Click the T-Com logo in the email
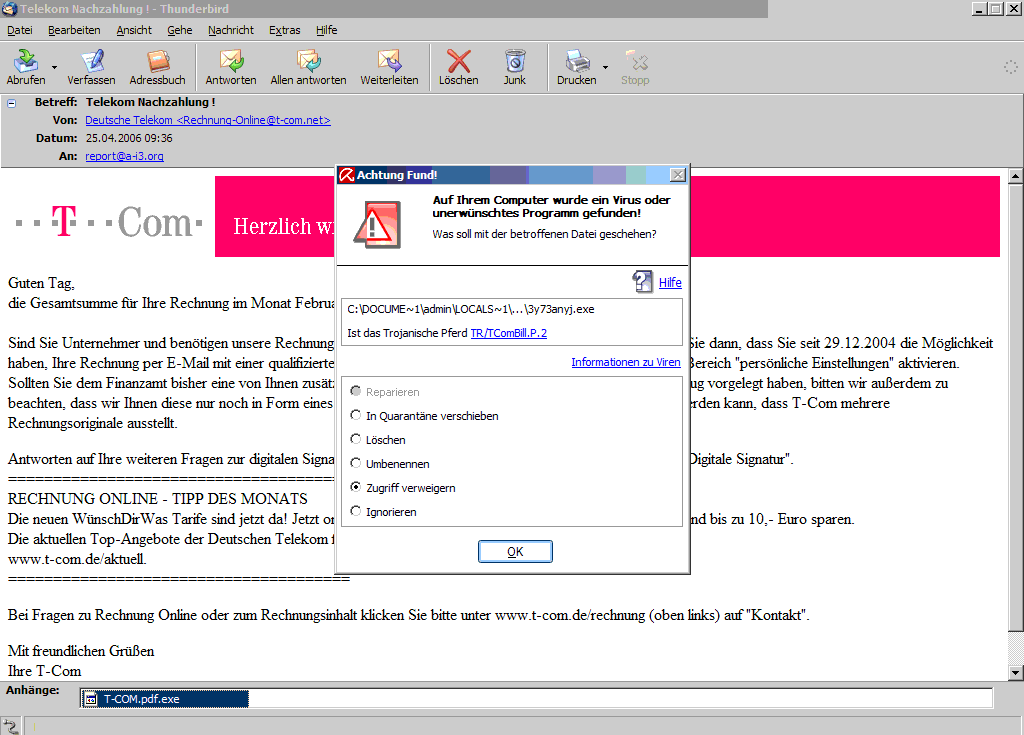1024x735 pixels. tap(109, 221)
